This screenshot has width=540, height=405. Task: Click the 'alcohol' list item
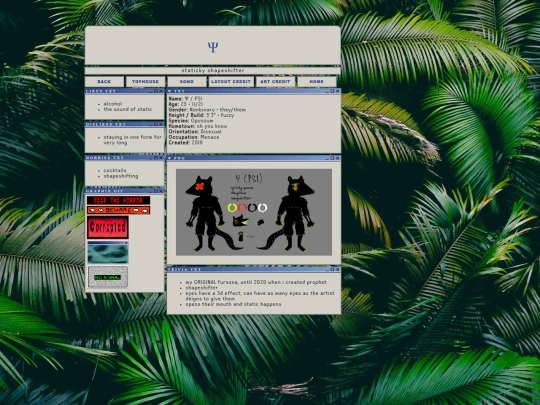[113, 104]
